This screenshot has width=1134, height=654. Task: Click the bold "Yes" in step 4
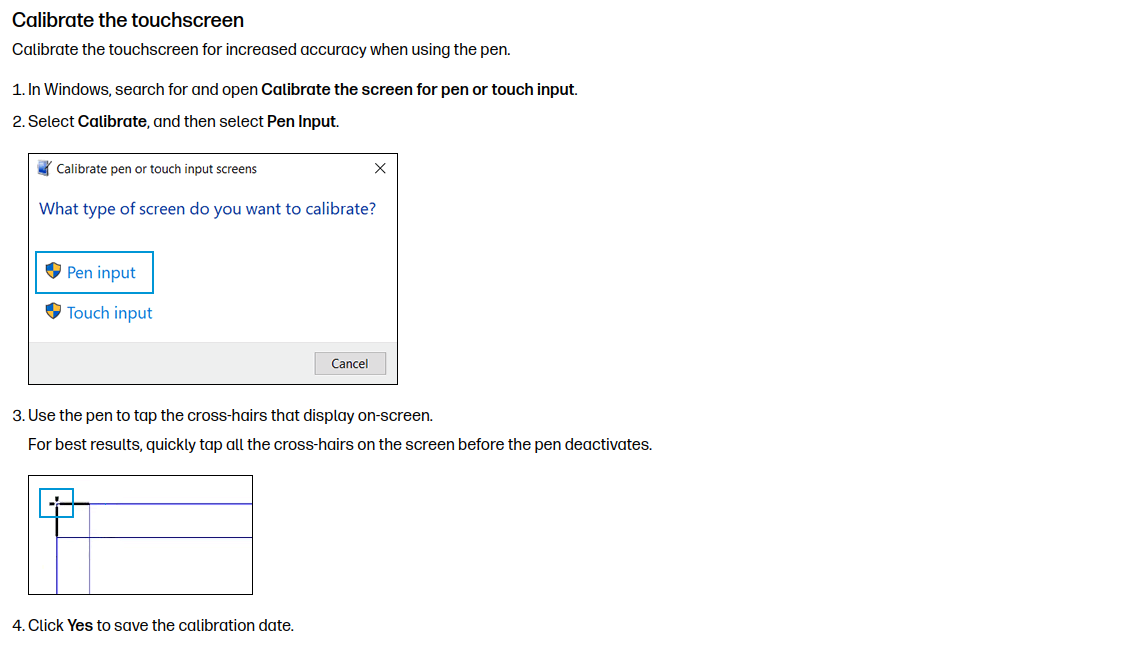pos(80,626)
